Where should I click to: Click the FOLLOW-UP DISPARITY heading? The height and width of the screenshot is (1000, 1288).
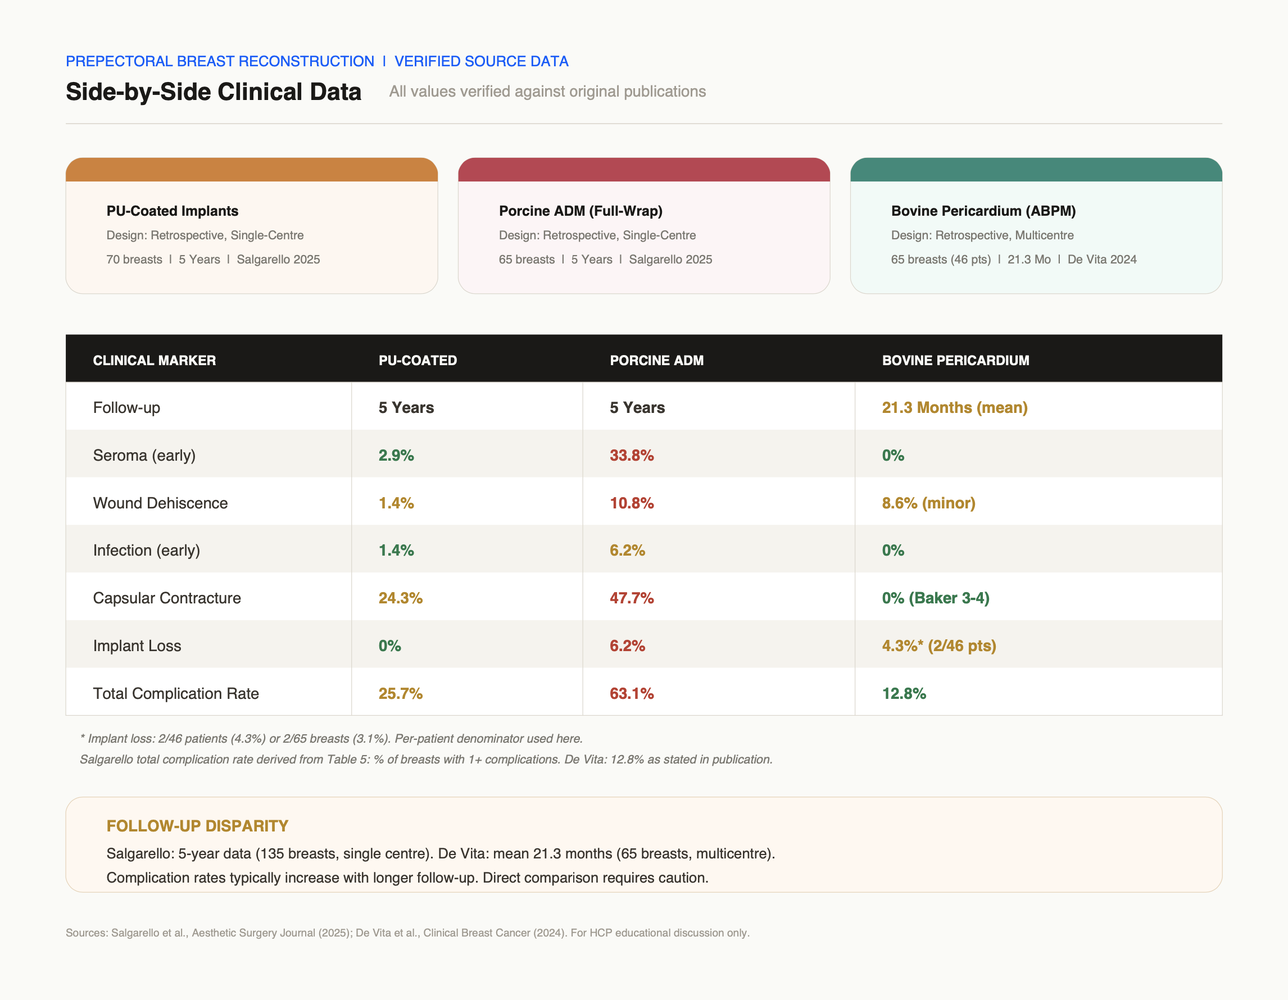pos(197,826)
